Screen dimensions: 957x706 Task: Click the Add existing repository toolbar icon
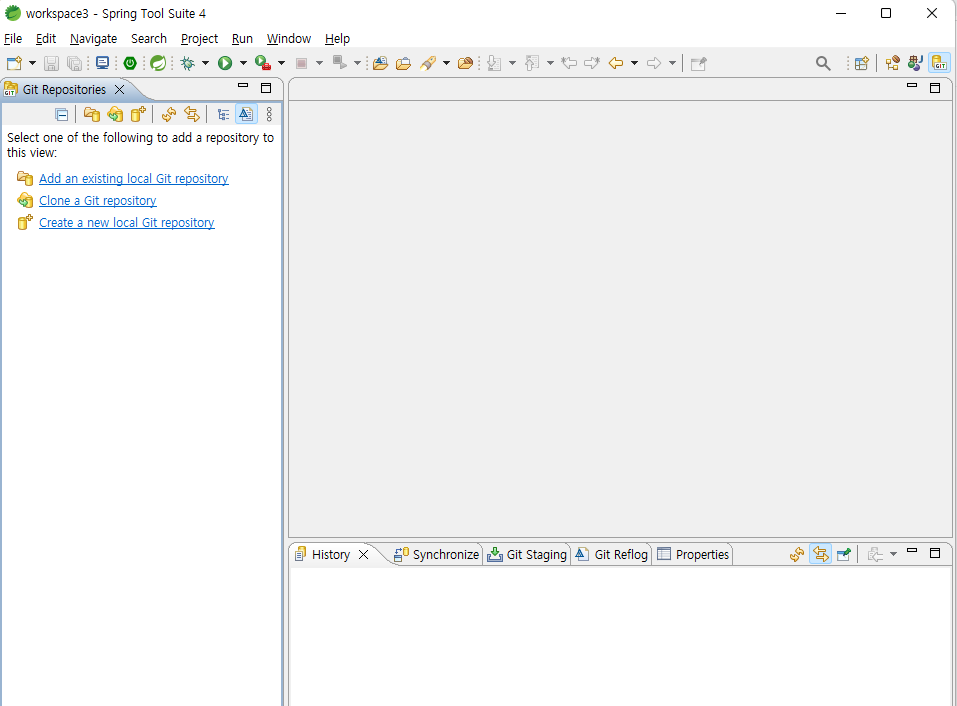[x=92, y=114]
